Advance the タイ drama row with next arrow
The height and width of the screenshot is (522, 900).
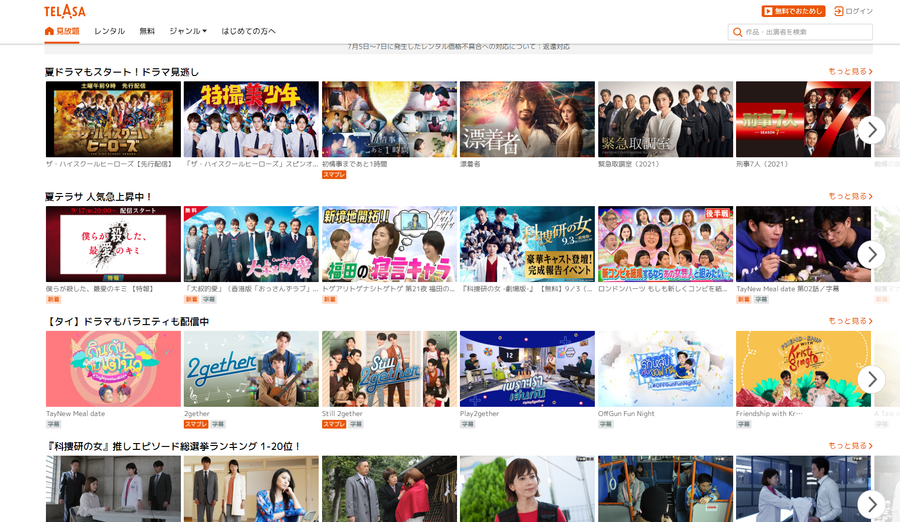coord(871,379)
